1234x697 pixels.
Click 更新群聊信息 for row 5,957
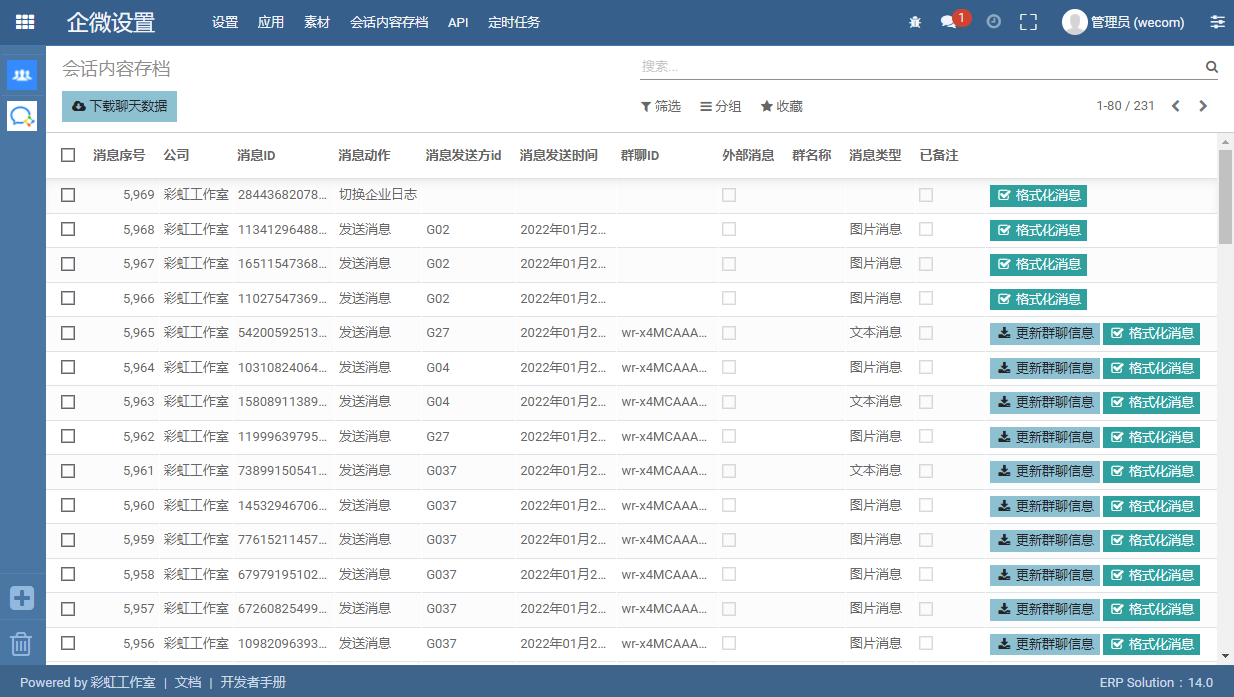[x=1045, y=609]
